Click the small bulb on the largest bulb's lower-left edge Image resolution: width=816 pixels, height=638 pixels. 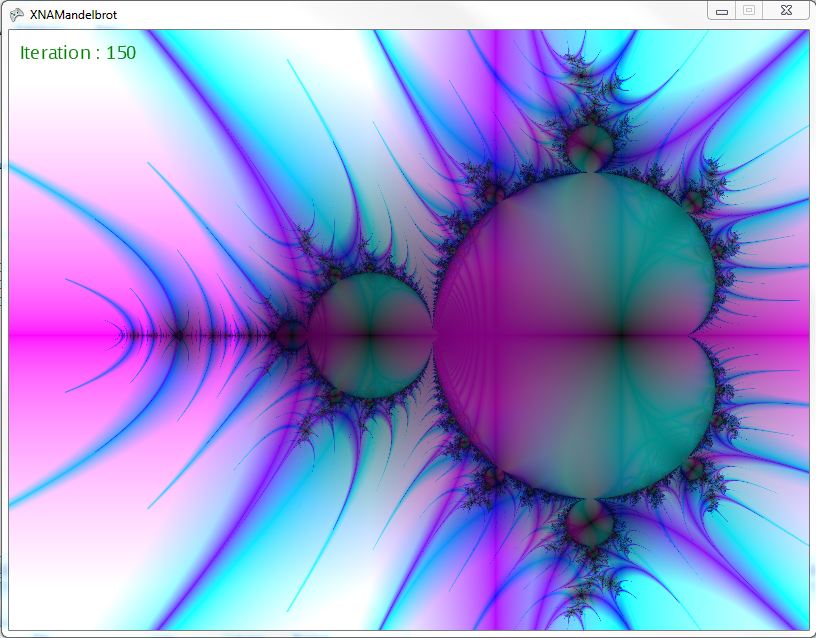(491, 478)
